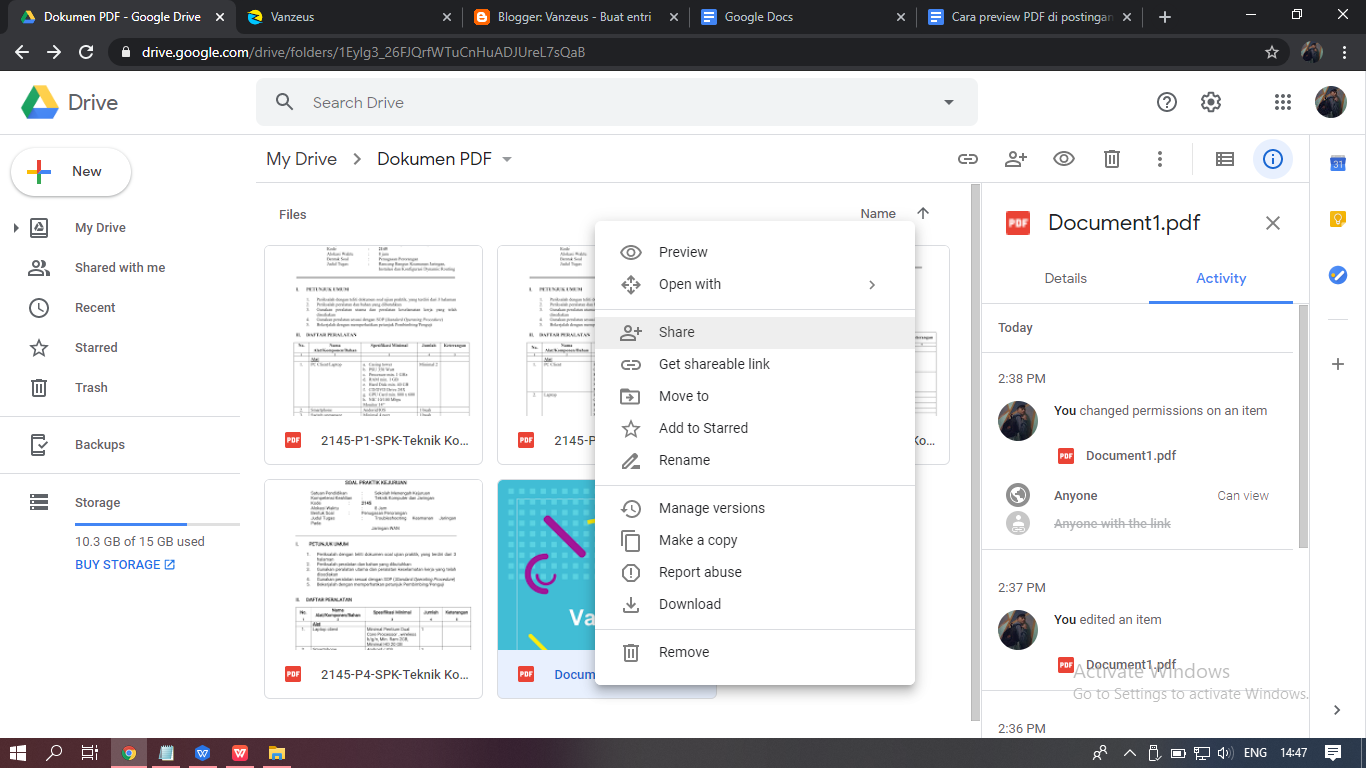
Task: Delete the selection with the trash icon
Action: tap(1111, 159)
